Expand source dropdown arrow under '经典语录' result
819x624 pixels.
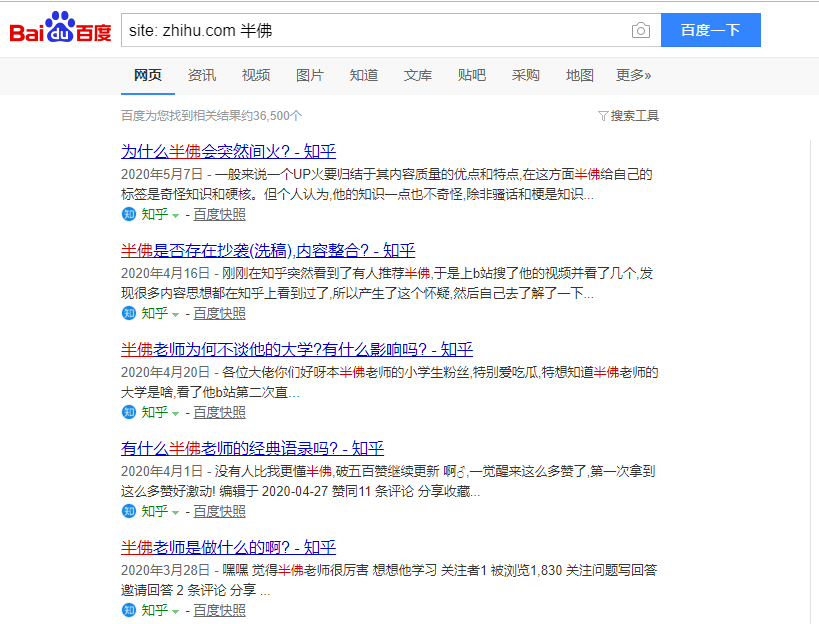176,513
